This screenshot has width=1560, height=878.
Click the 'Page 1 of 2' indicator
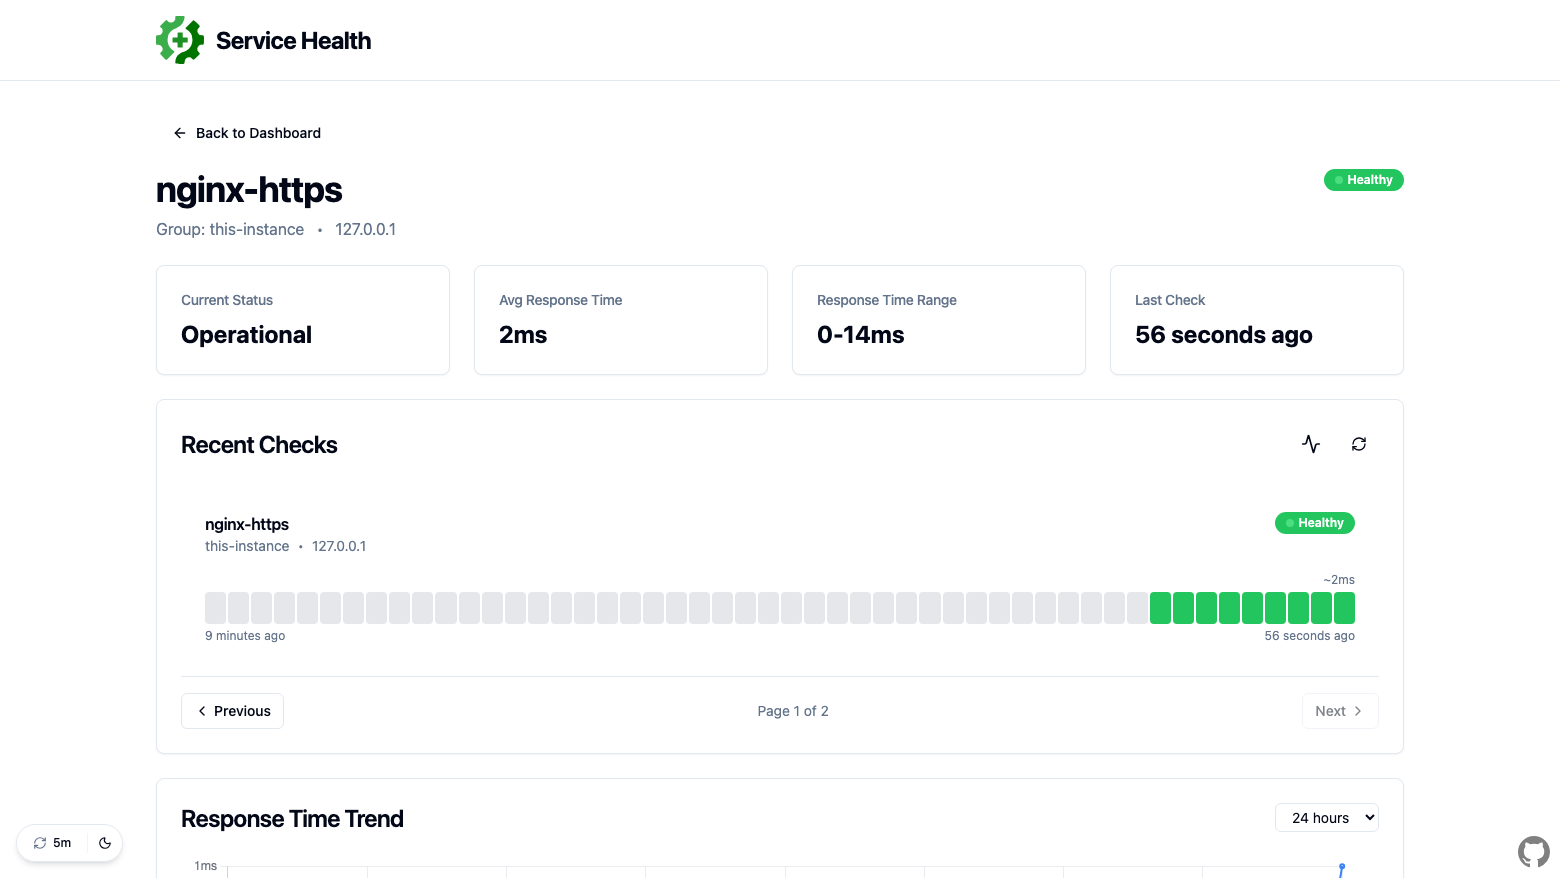coord(793,711)
